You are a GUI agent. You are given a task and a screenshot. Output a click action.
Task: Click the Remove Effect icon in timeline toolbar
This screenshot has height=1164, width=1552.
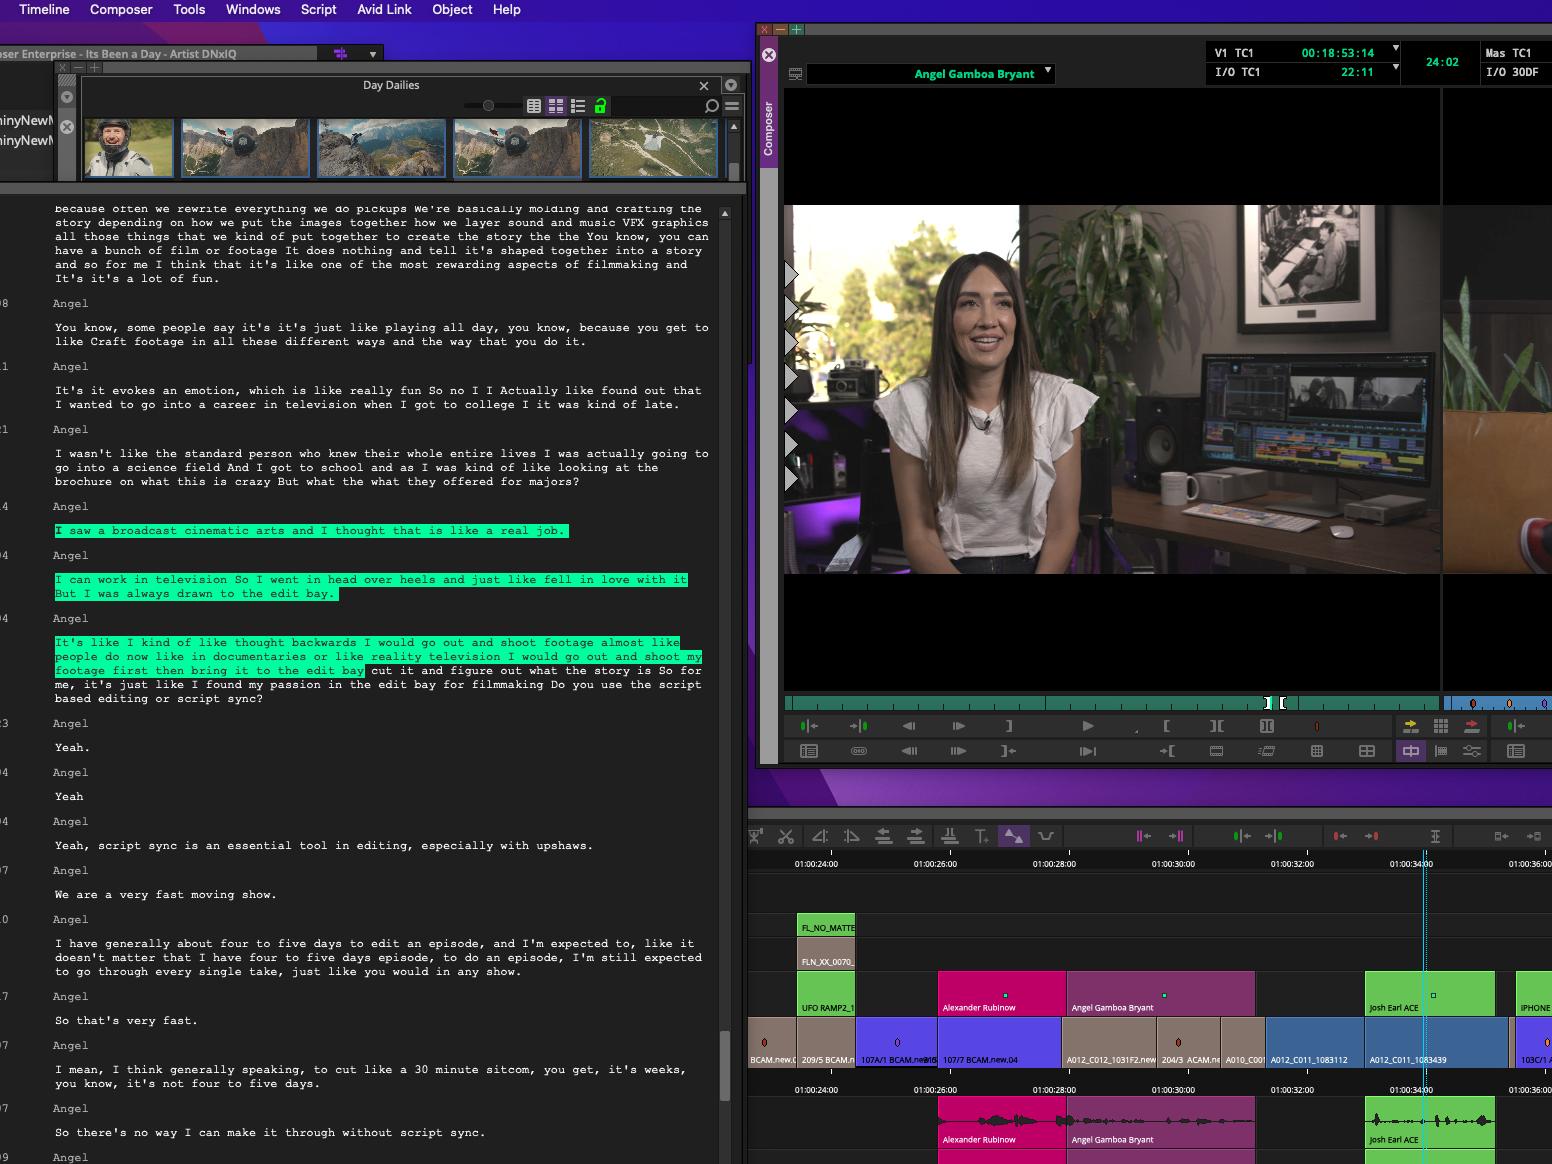(756, 836)
